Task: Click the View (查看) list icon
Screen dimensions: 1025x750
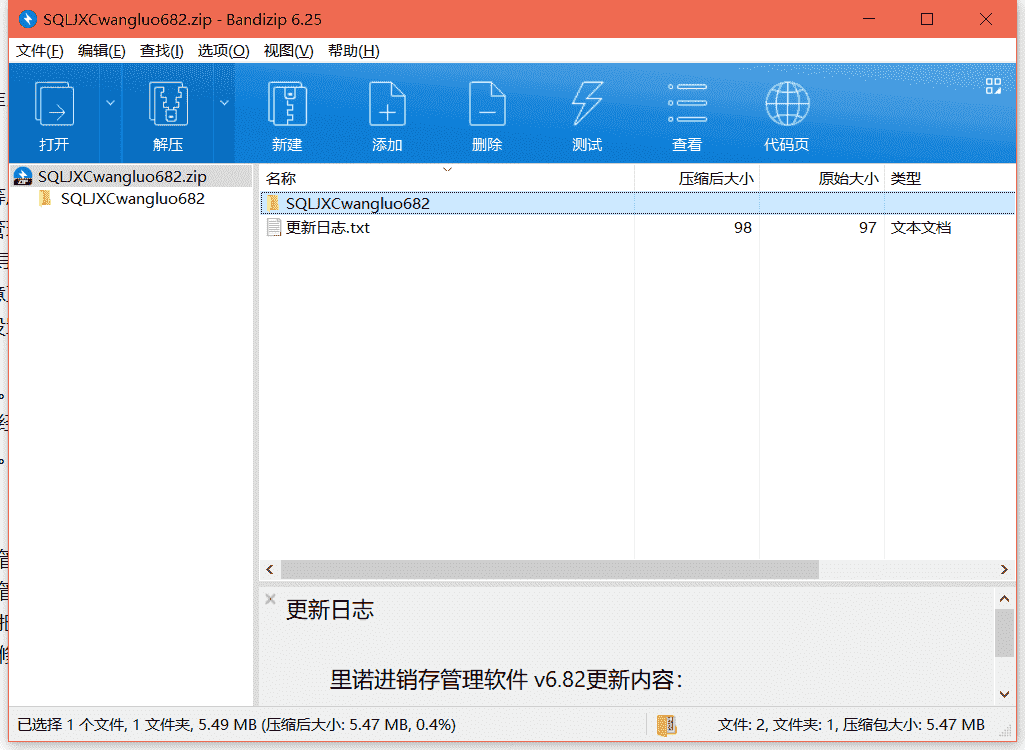Action: [x=687, y=103]
